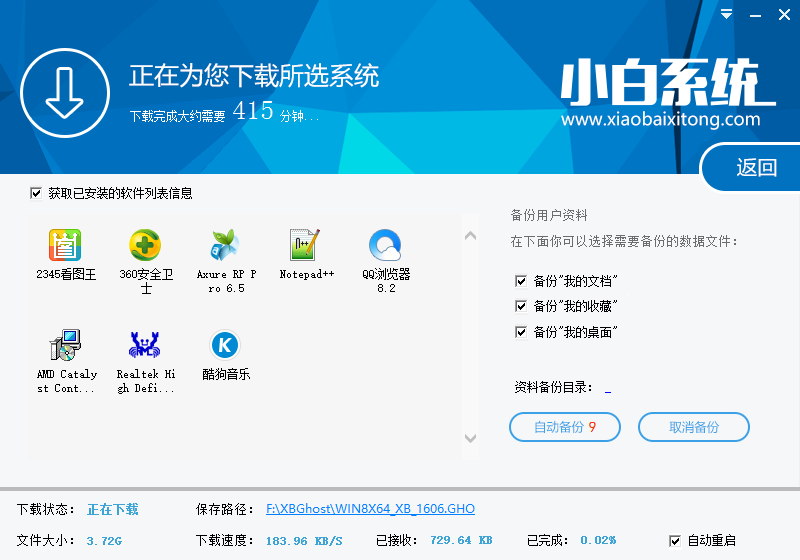Uncheck 备份"我的文档" option
This screenshot has height=560, width=800.
click(521, 281)
